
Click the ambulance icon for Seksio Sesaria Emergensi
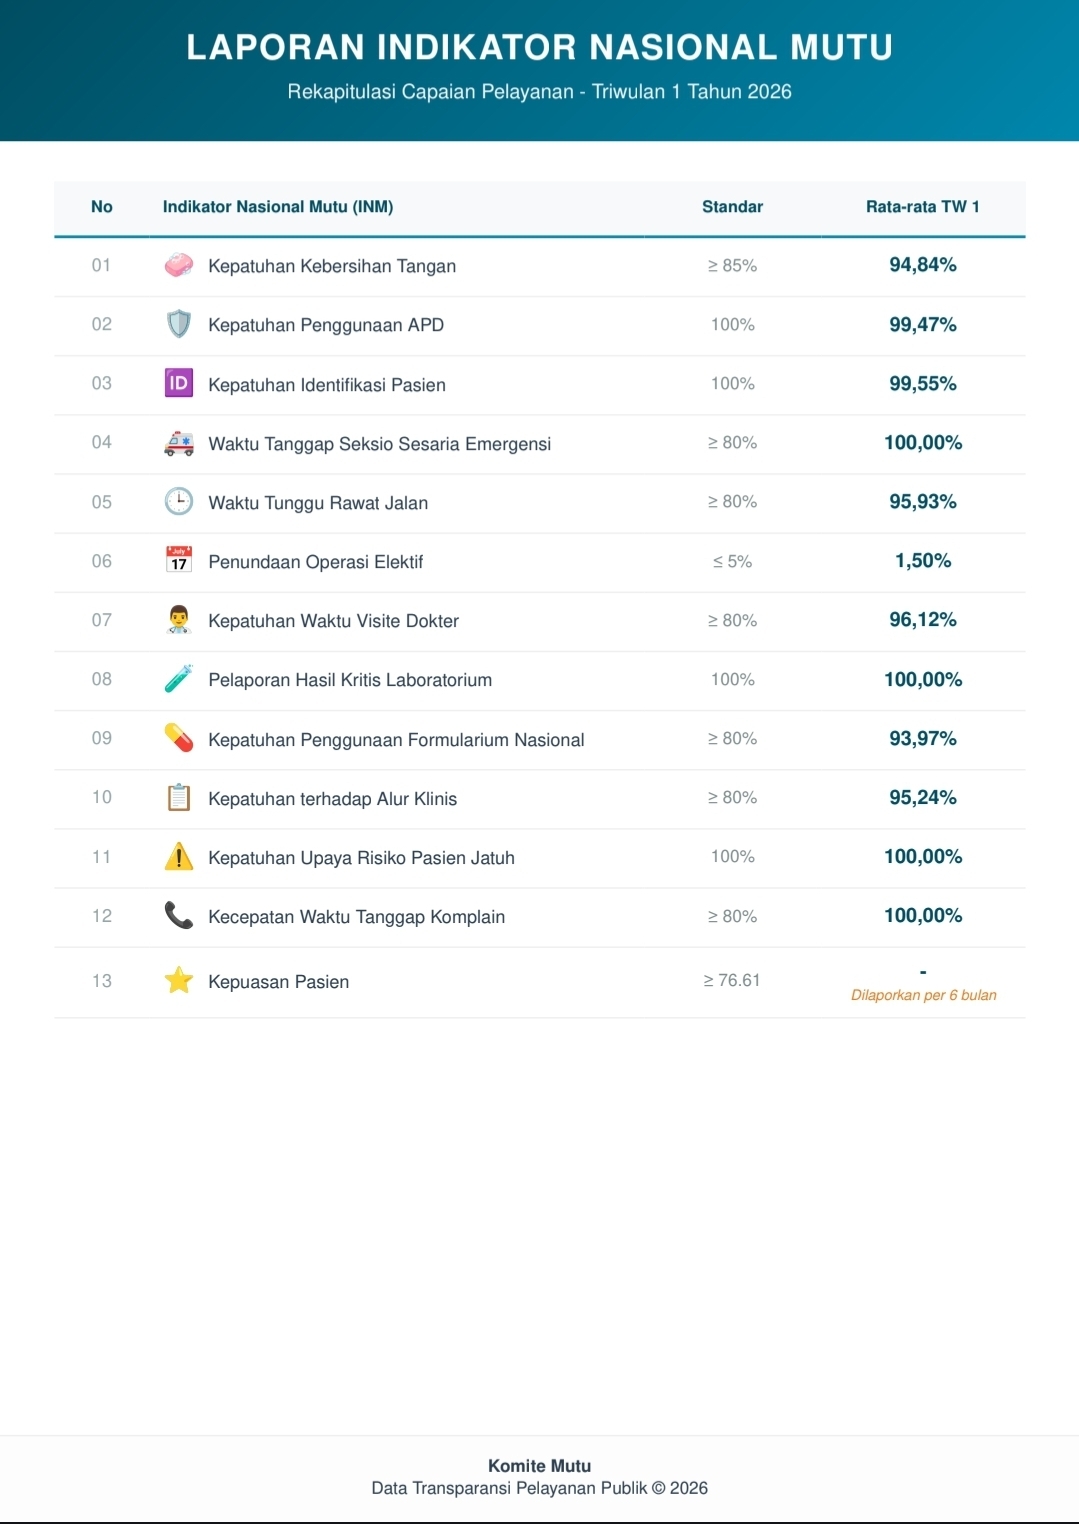(x=179, y=443)
